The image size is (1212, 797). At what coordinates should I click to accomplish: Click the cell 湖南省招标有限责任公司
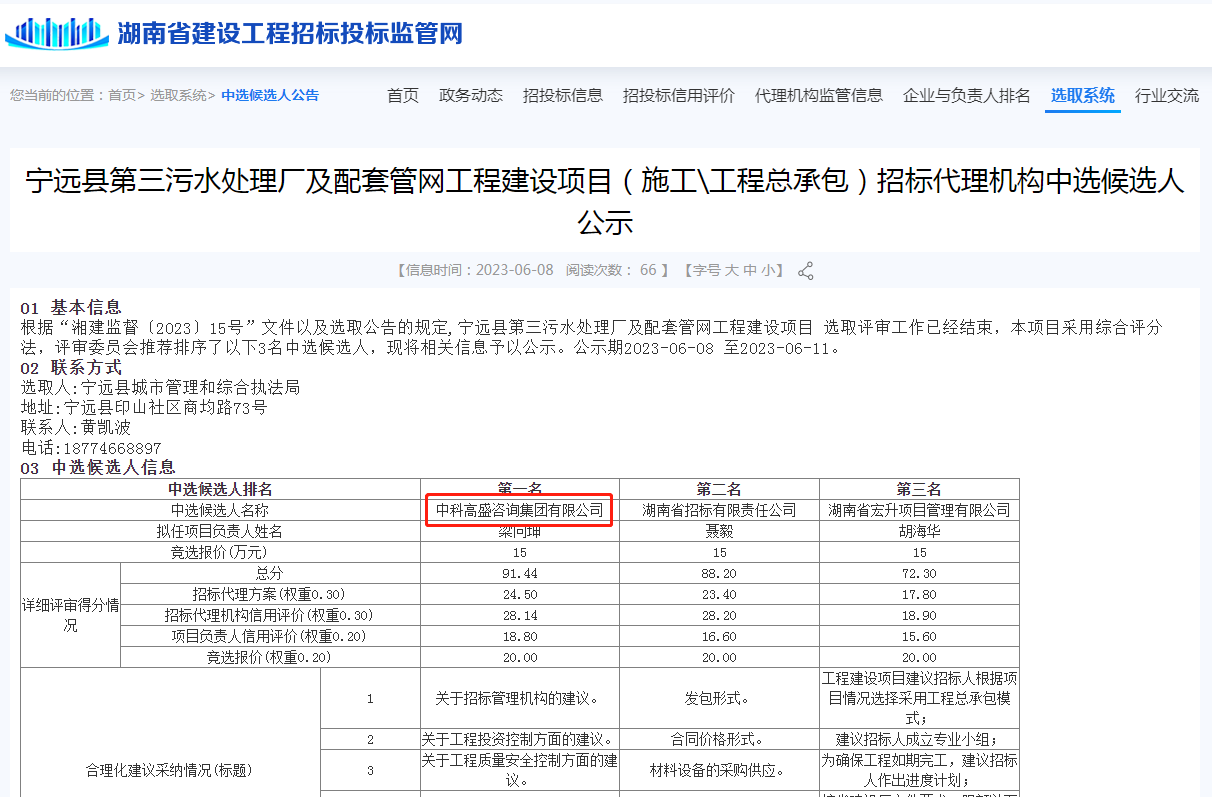tap(719, 510)
